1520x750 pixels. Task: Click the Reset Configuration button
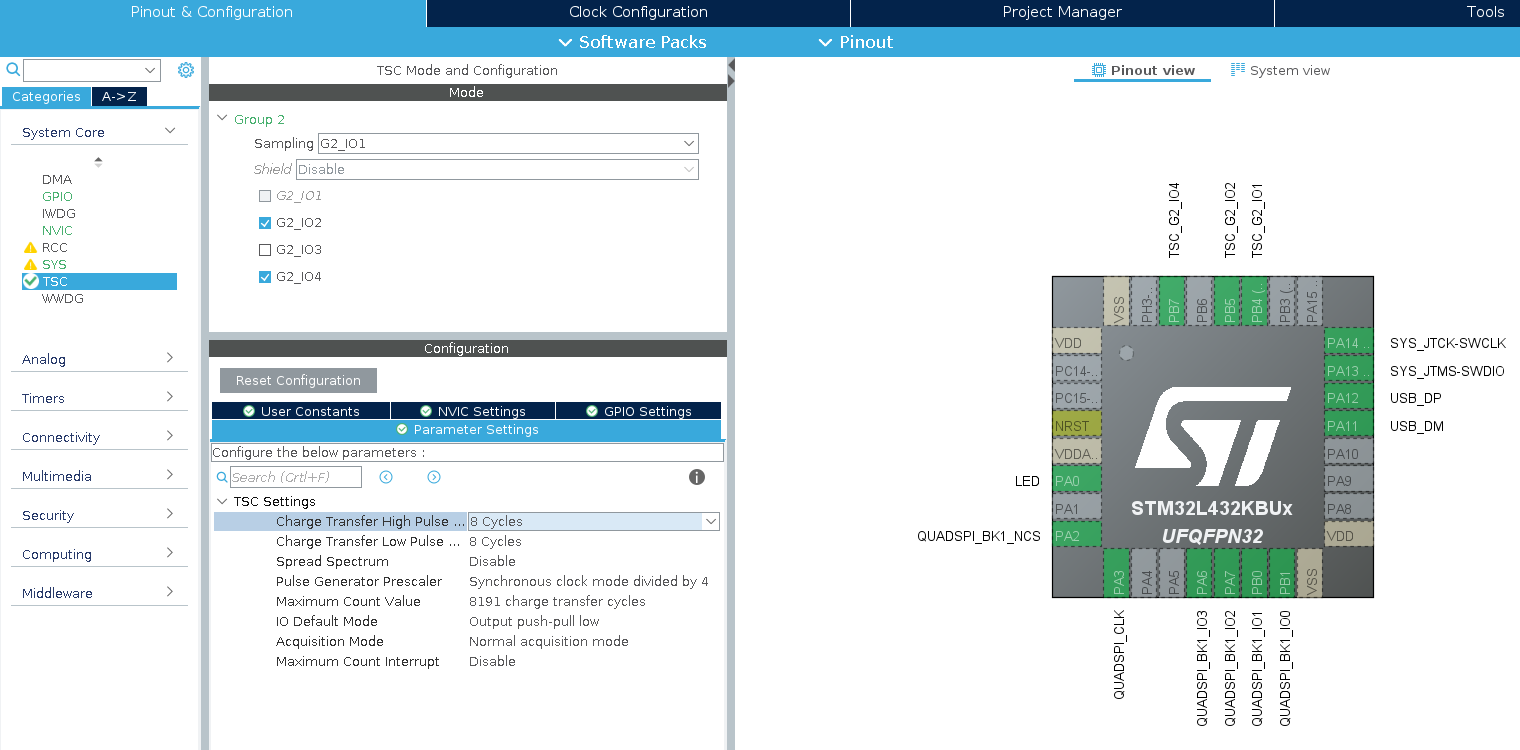click(x=298, y=381)
